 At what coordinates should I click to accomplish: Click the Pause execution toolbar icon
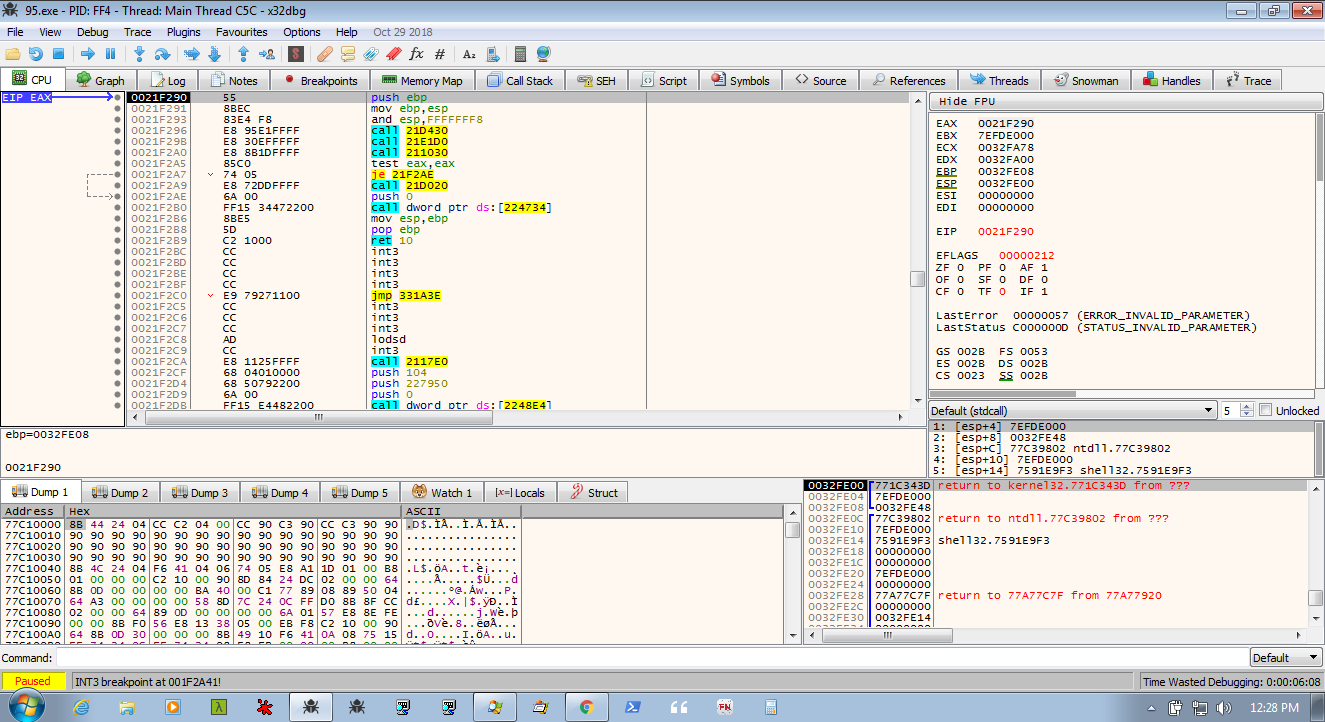tap(110, 54)
